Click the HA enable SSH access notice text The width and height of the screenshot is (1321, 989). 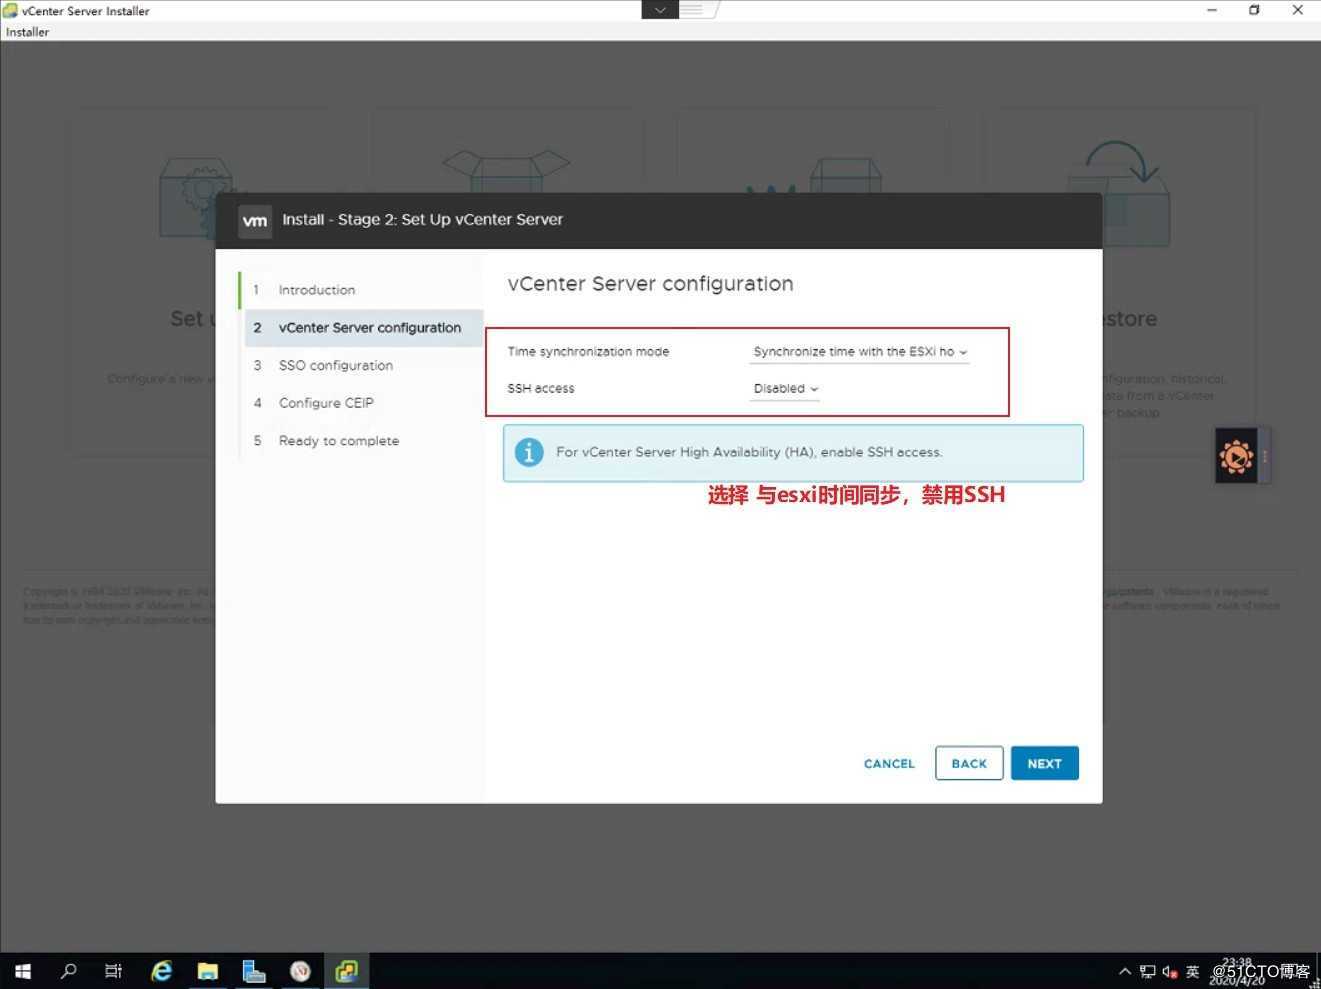point(749,452)
